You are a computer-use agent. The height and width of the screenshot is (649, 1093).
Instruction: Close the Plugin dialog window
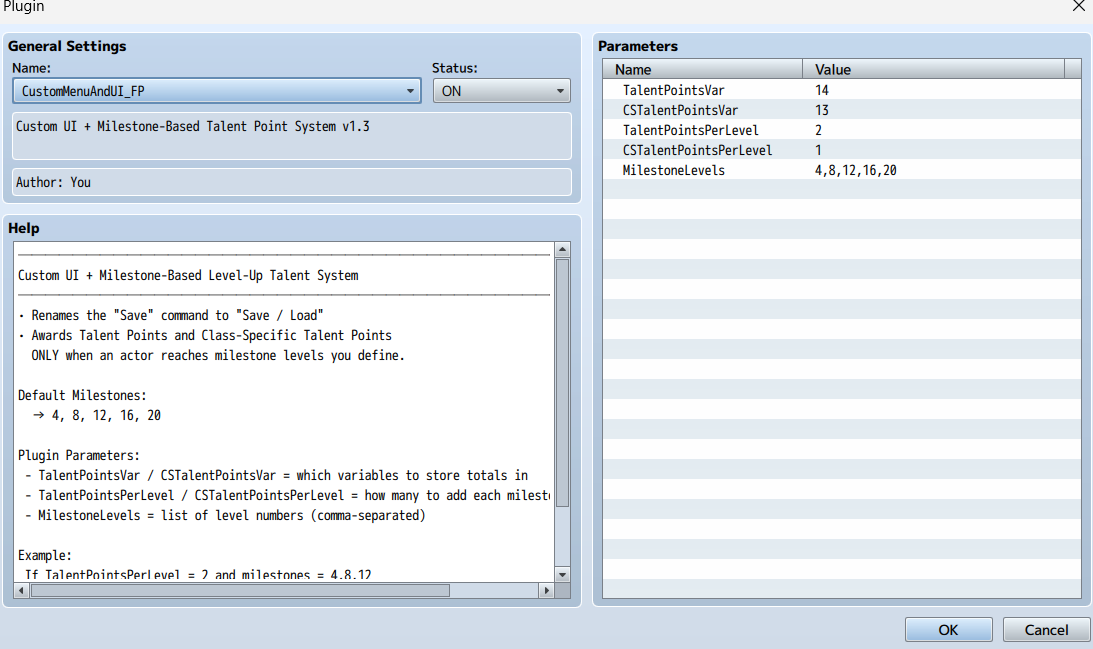[1078, 7]
